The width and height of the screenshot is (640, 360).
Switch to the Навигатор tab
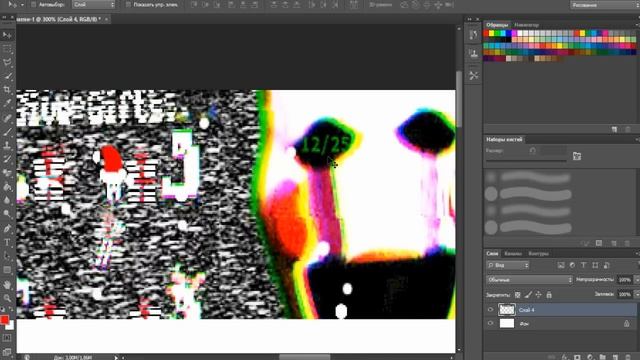527,25
